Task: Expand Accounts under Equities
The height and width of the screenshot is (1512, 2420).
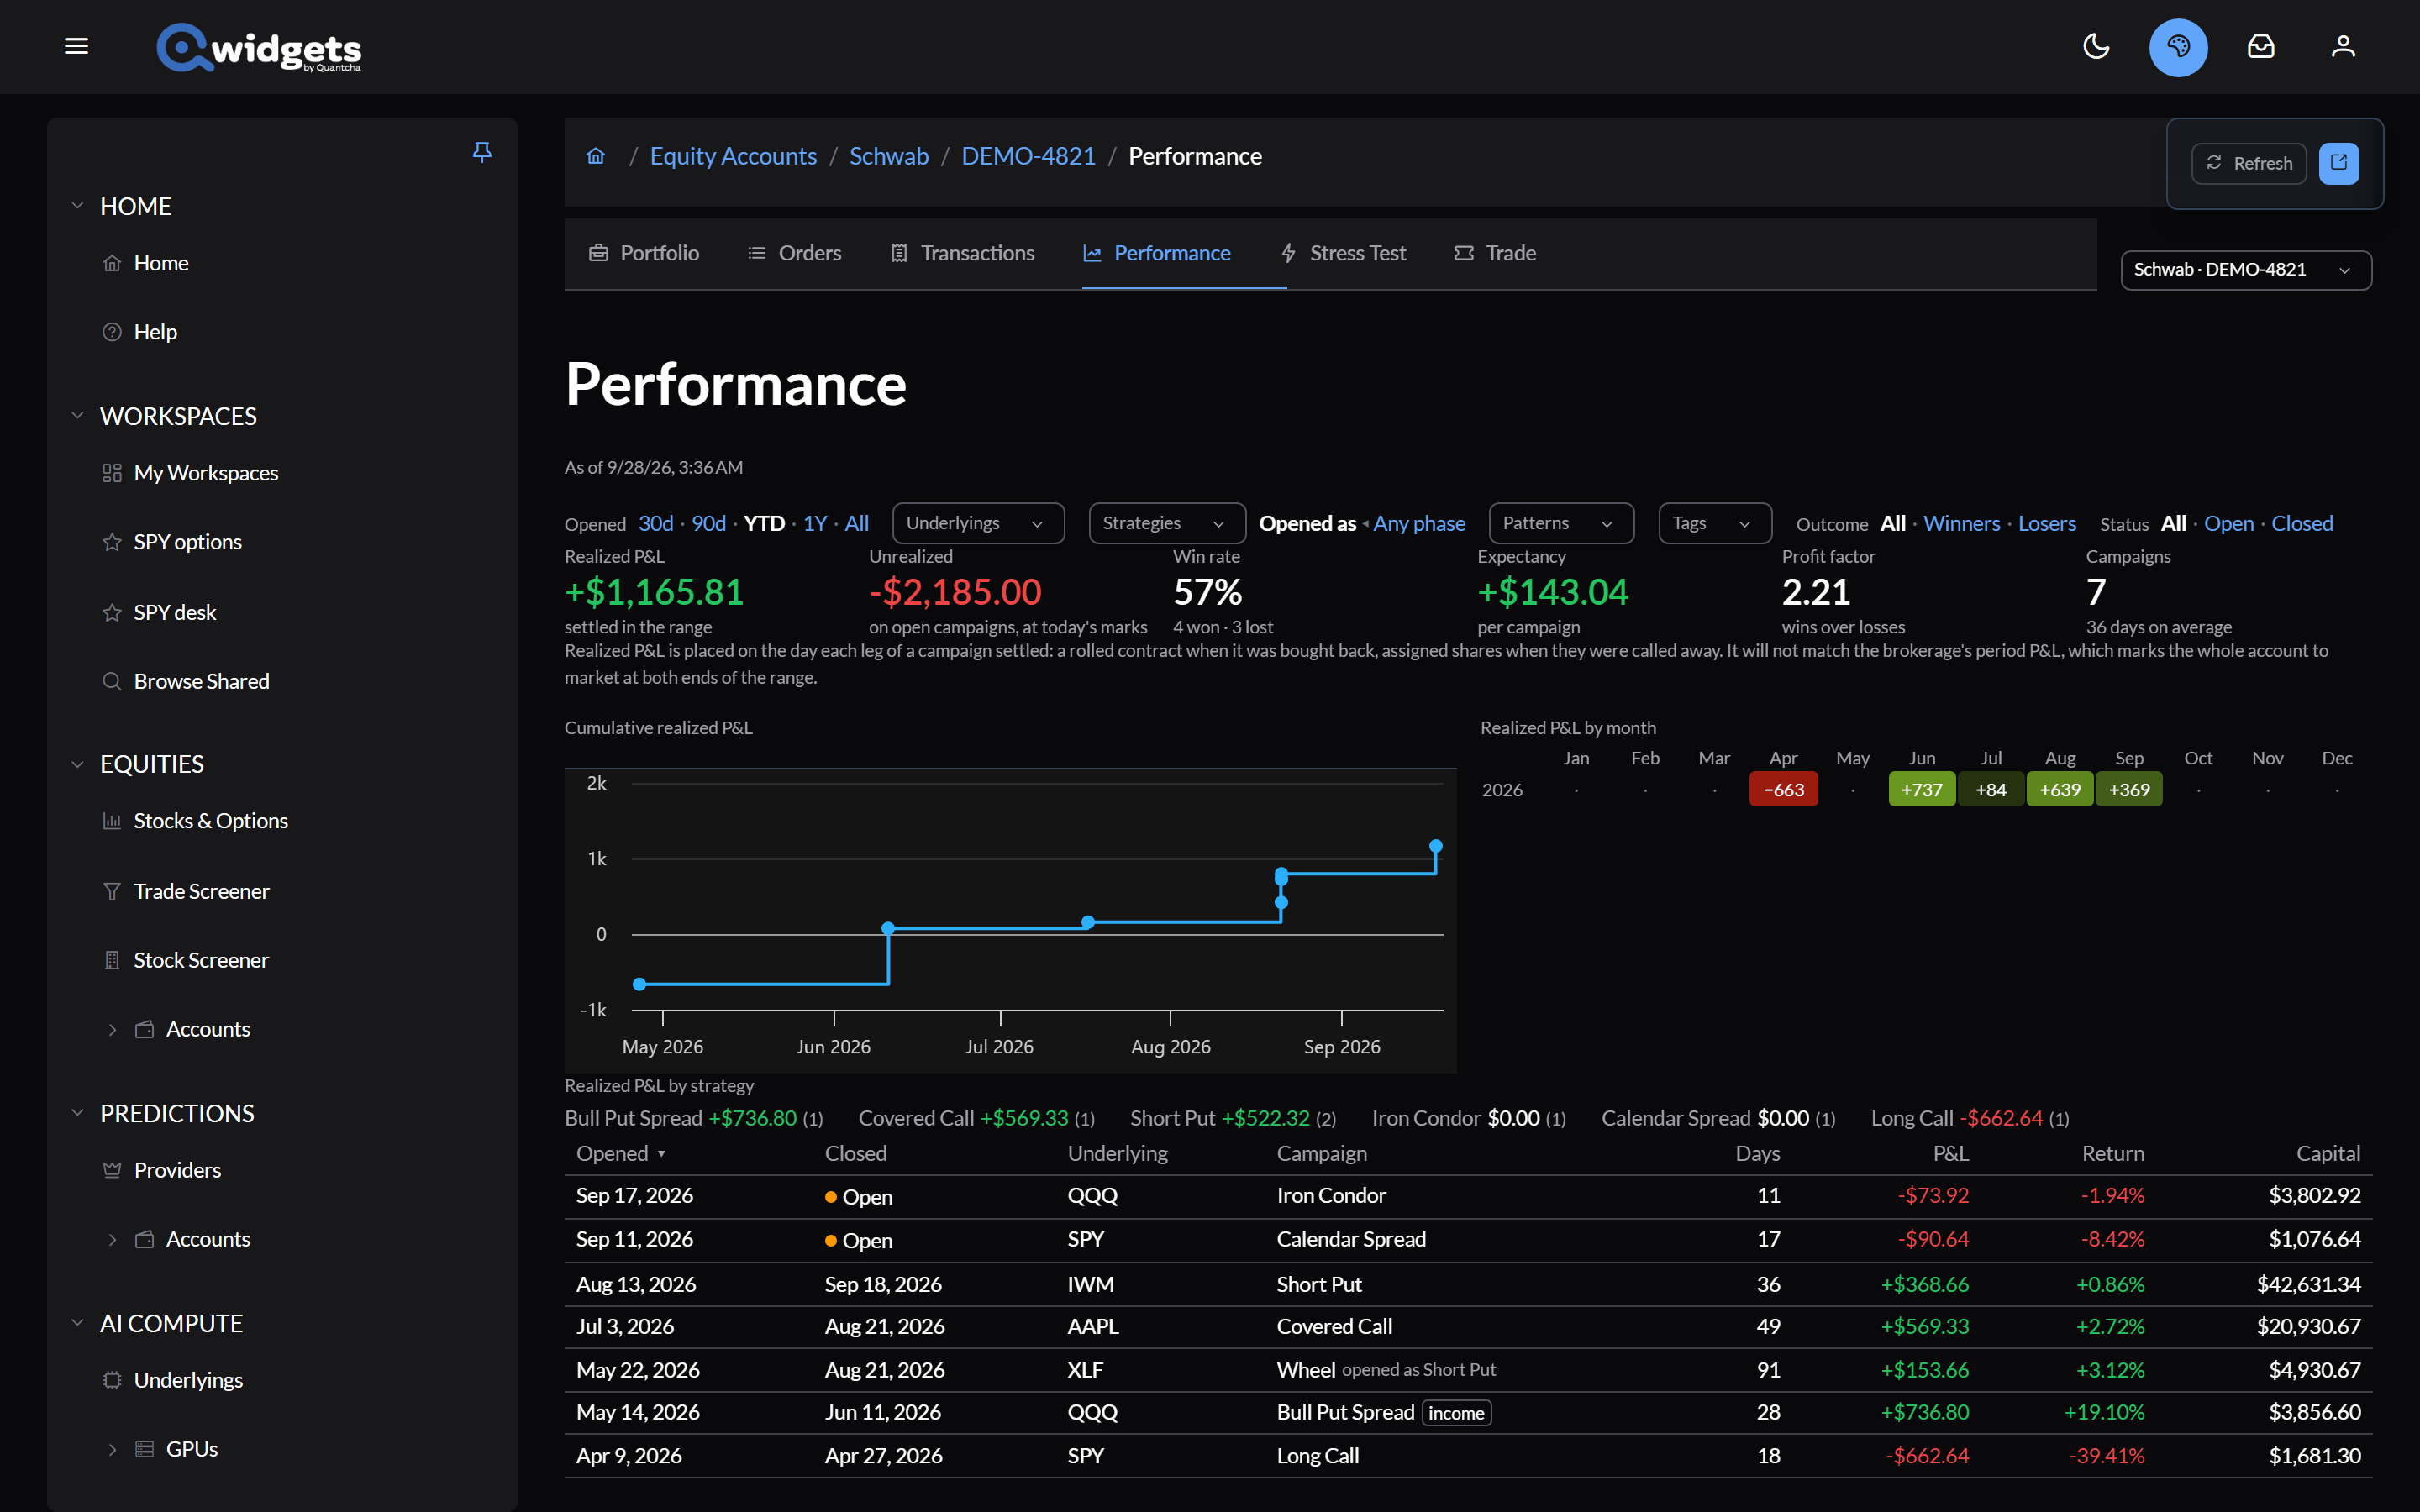Action: pyautogui.click(x=112, y=1030)
